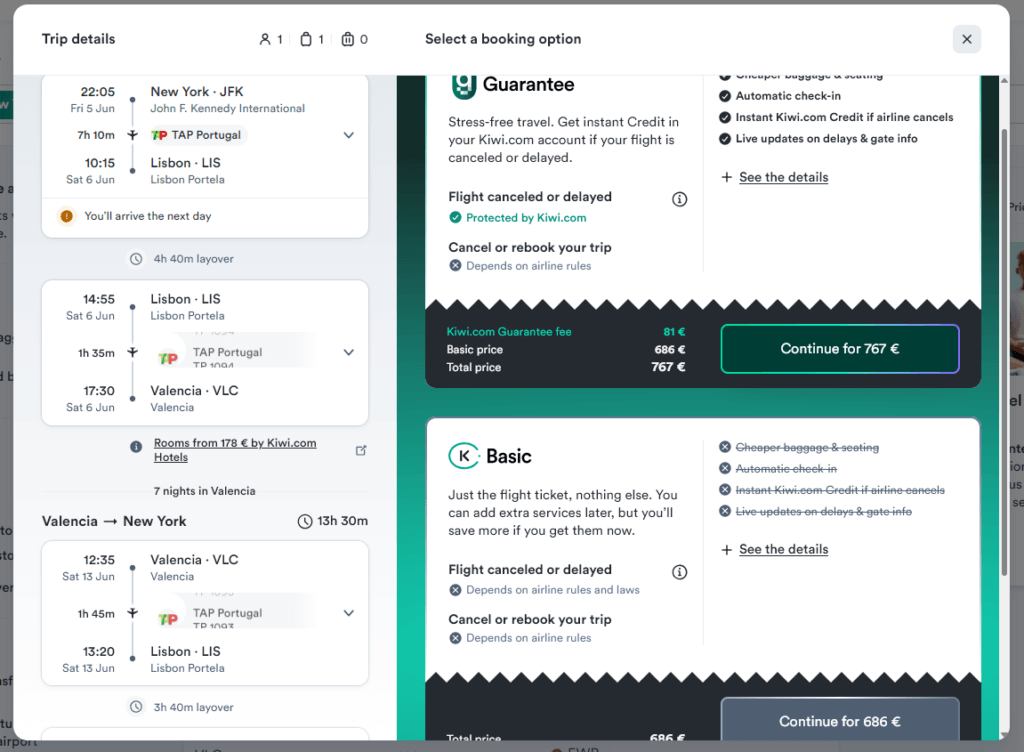Click the Kiwi.com Basic logo icon
The image size is (1024, 752).
464,456
